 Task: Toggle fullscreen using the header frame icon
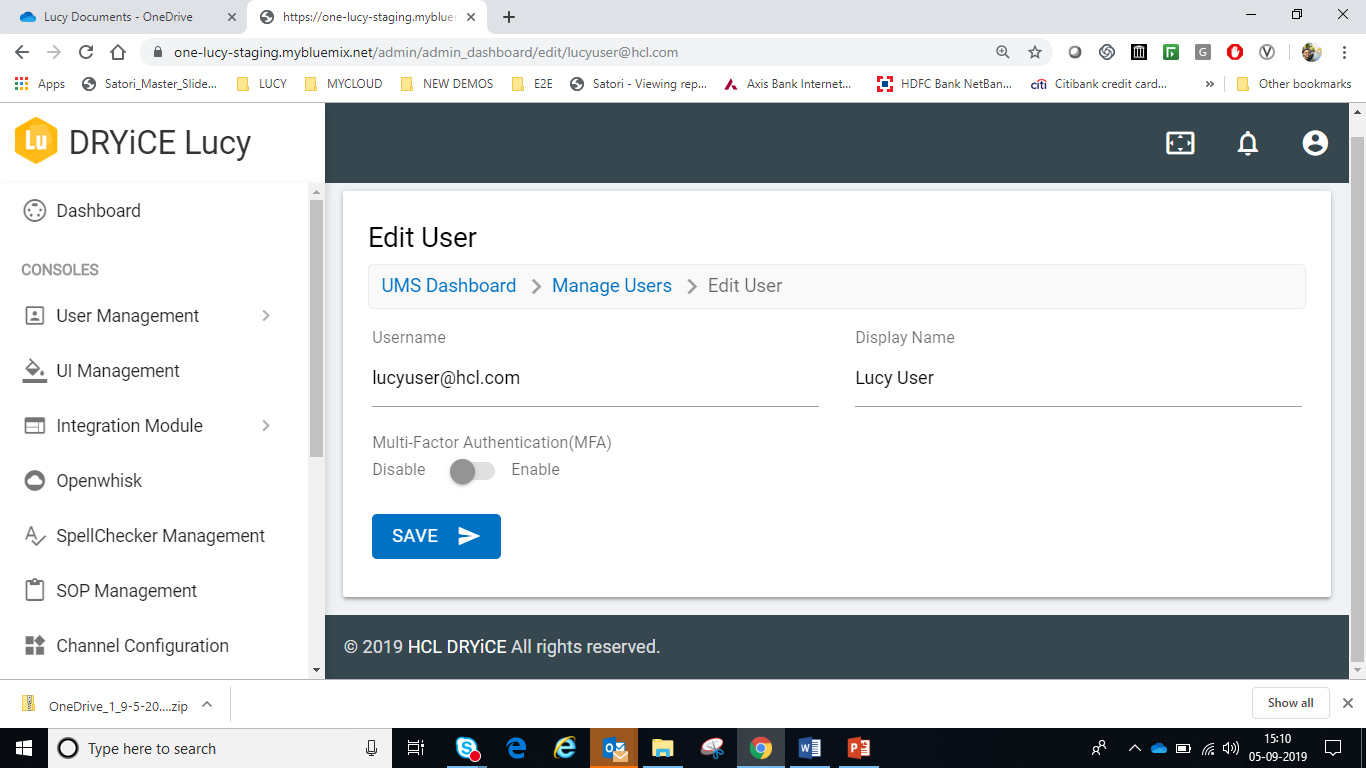point(1181,143)
